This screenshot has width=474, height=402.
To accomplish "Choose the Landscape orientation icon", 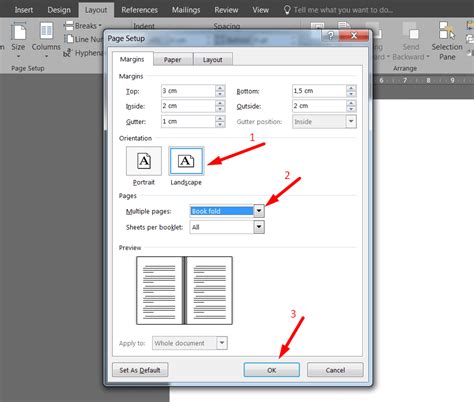I will (x=186, y=161).
